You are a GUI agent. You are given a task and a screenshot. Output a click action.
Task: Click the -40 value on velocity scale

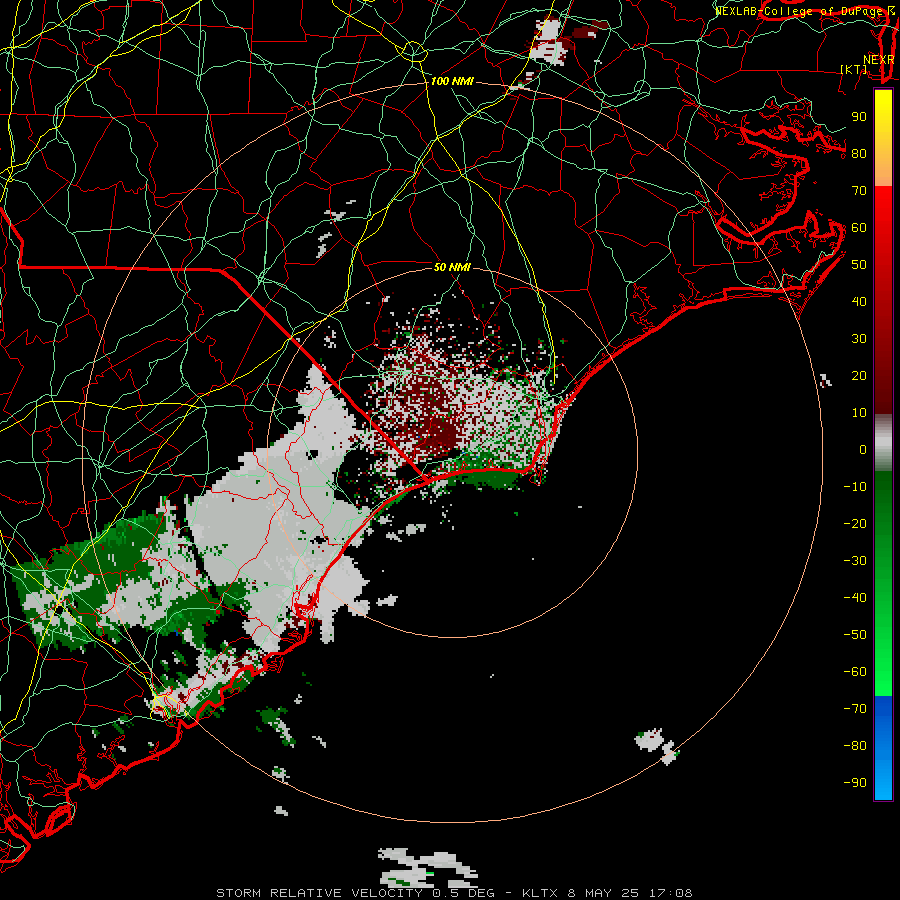(855, 598)
